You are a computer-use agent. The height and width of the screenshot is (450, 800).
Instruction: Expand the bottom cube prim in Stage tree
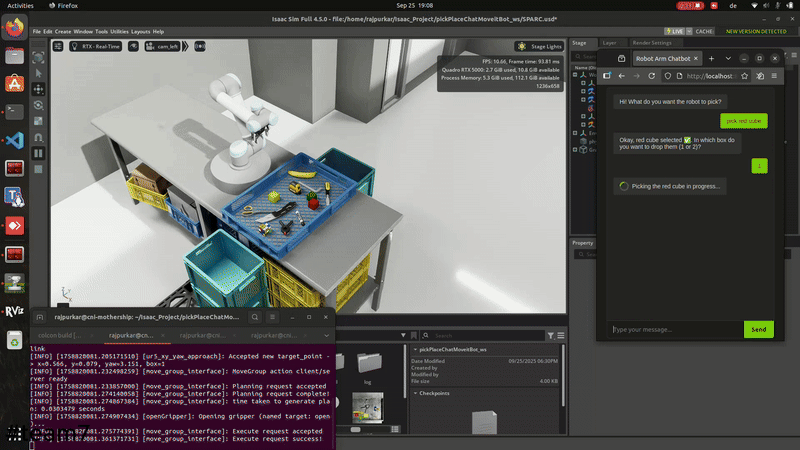coord(575,150)
